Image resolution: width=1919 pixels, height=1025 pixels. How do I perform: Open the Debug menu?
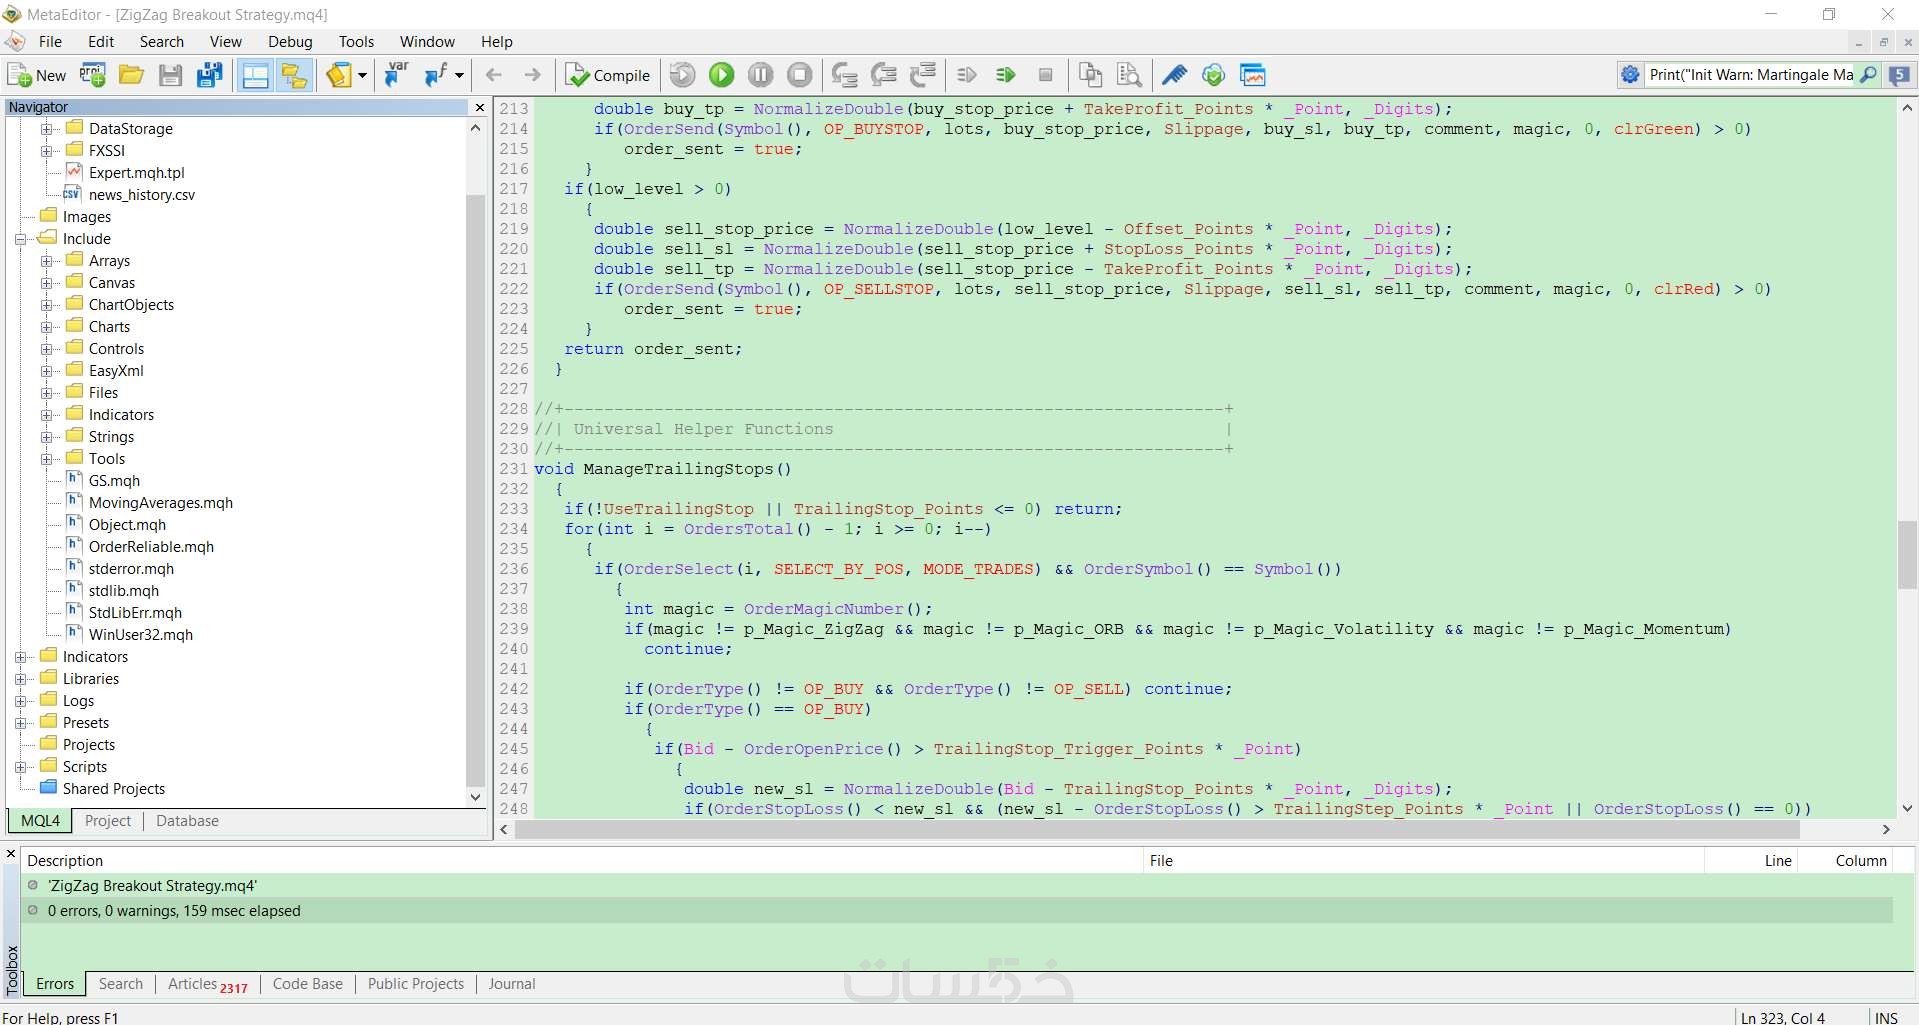click(x=290, y=42)
